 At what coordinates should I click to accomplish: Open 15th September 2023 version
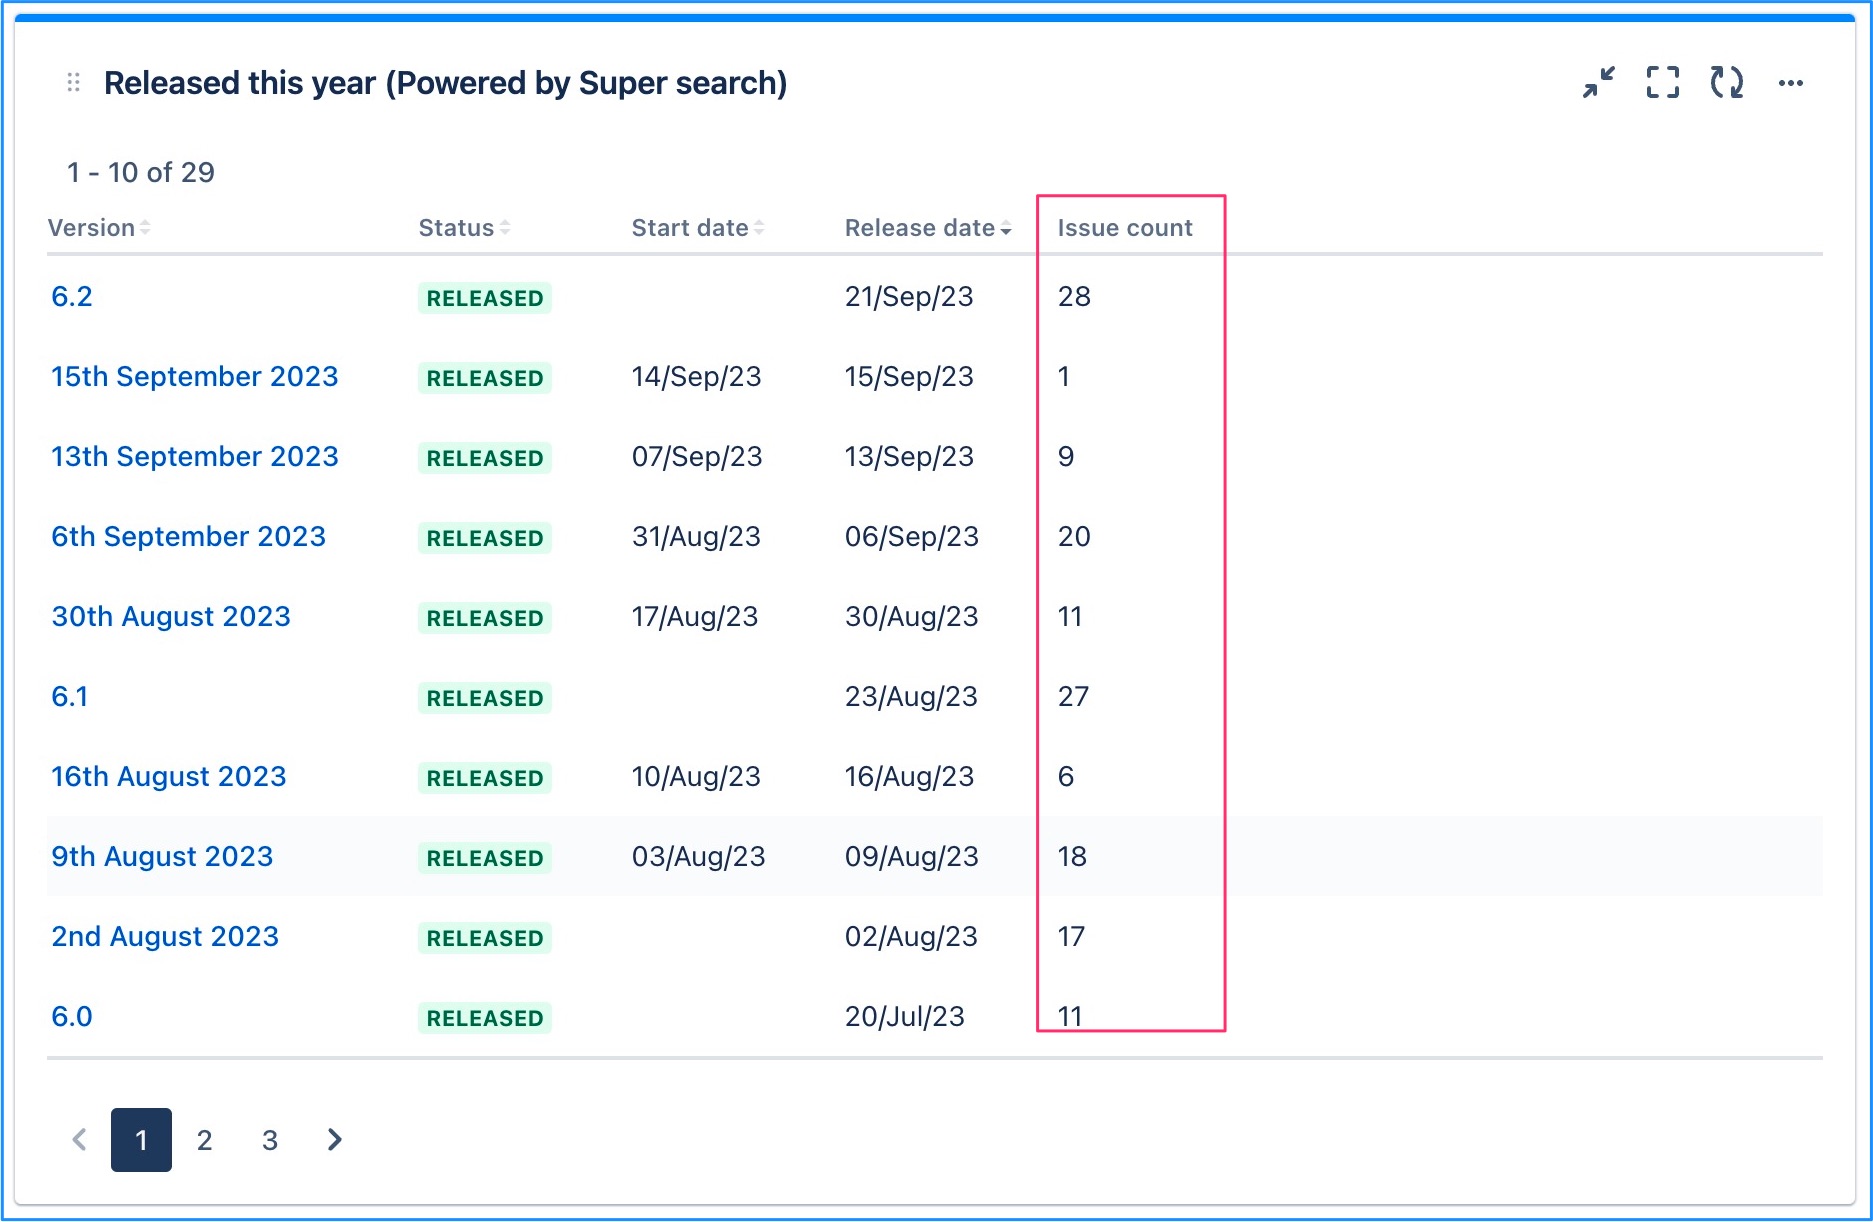tap(195, 377)
